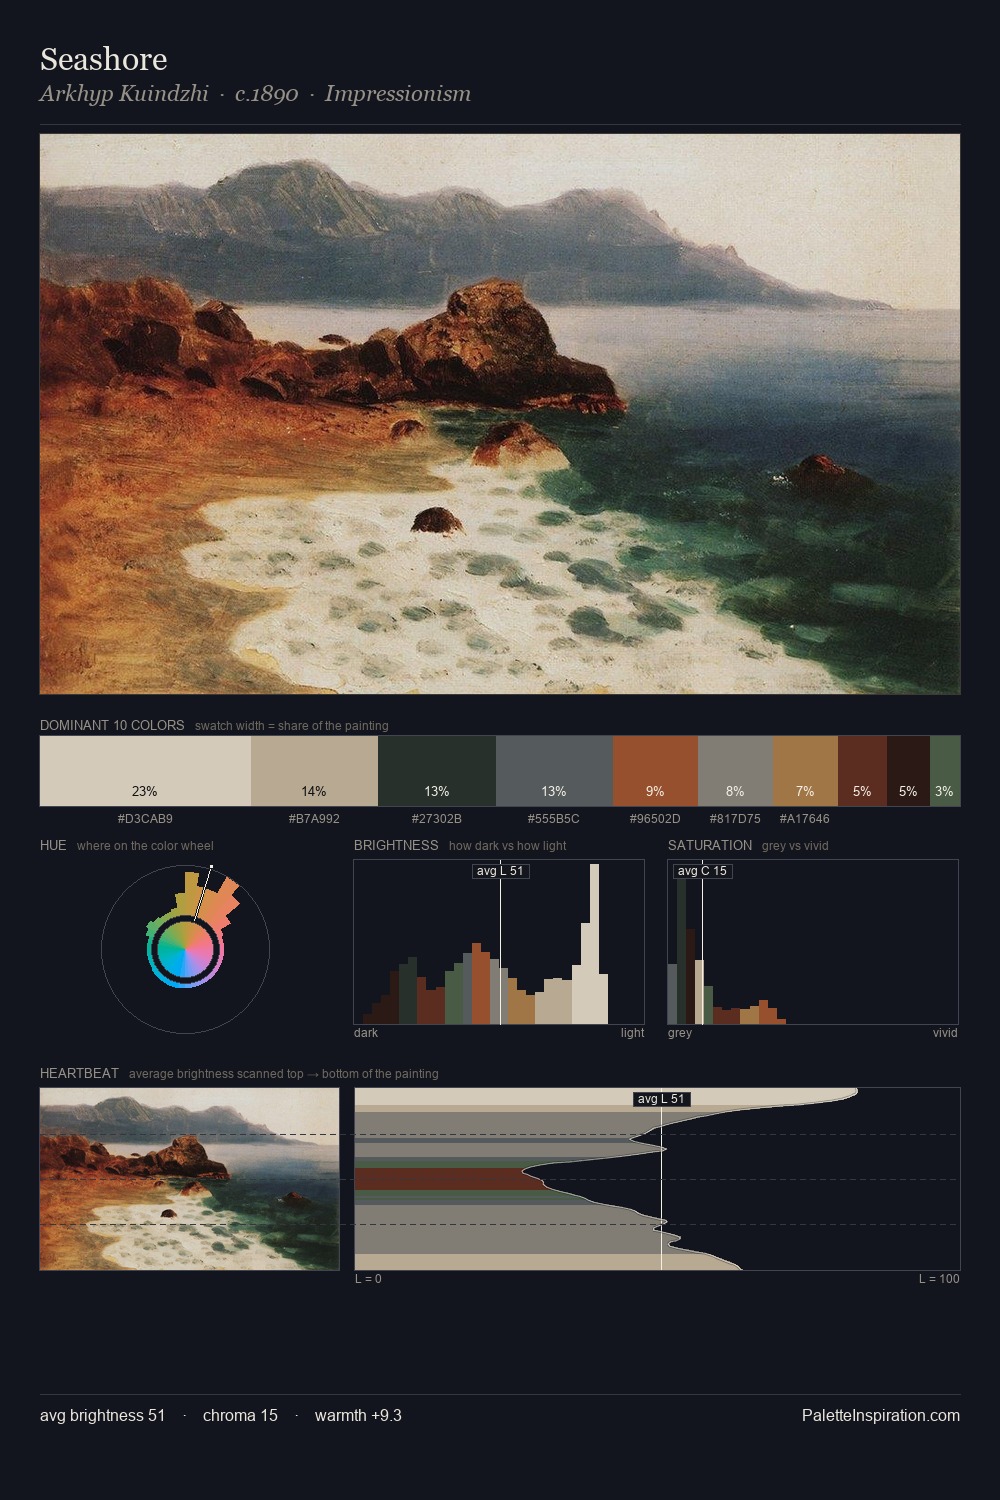Open the main Seashore painting image
Image resolution: width=1000 pixels, height=1500 pixels.
500,414
